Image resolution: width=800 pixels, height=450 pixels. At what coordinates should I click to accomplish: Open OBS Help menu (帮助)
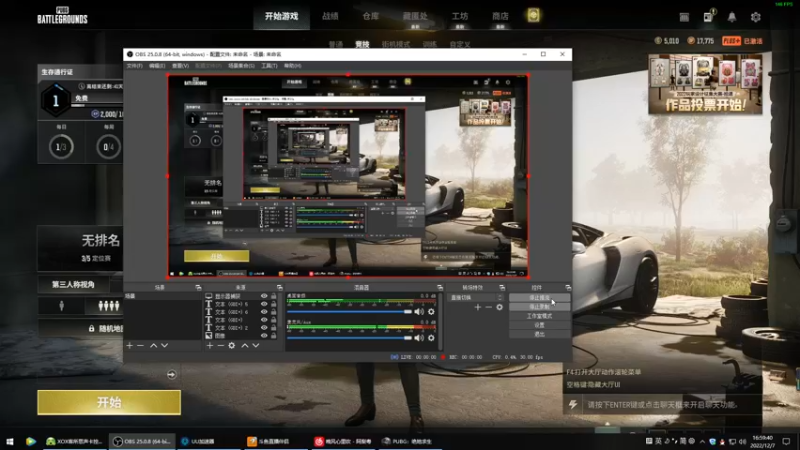click(292, 66)
